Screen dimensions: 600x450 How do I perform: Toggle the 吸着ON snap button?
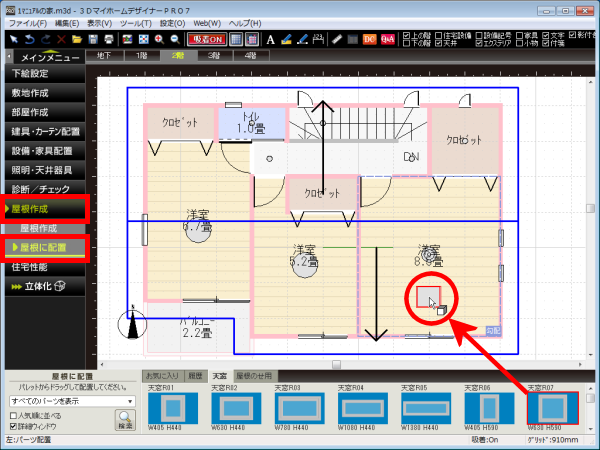pos(206,39)
